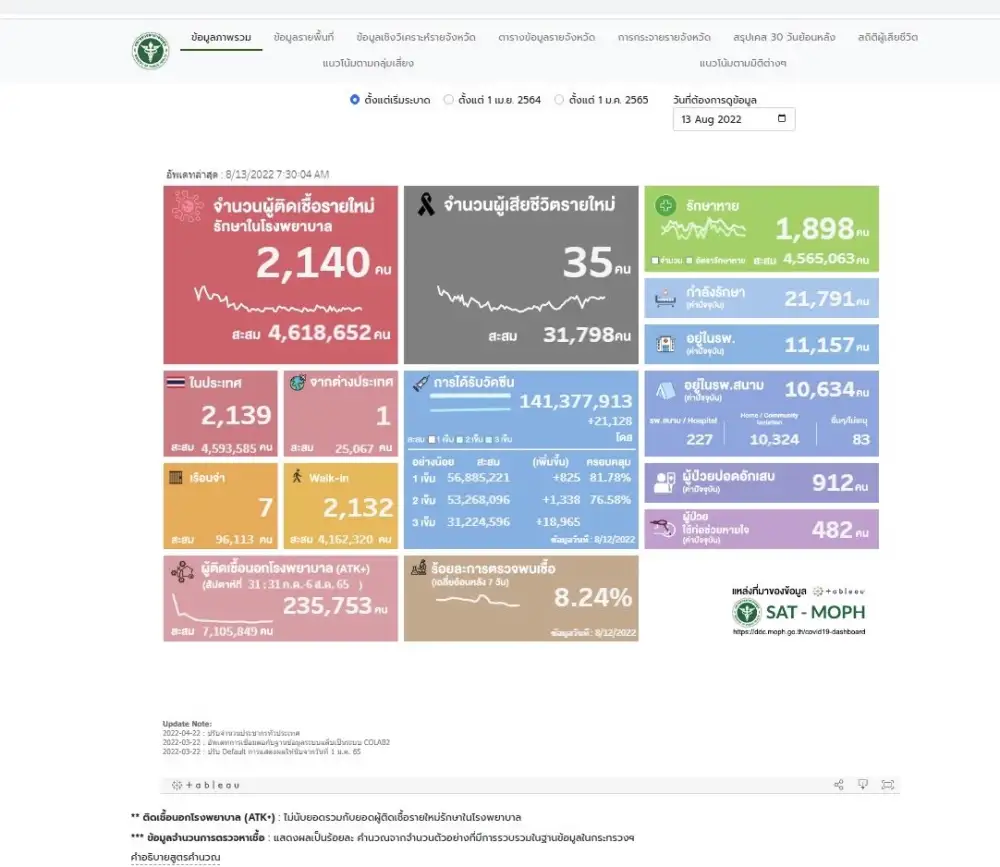Screen dimensions: 1000x867
Task: Click the Walk-in pedestrian icon
Action: click(297, 477)
